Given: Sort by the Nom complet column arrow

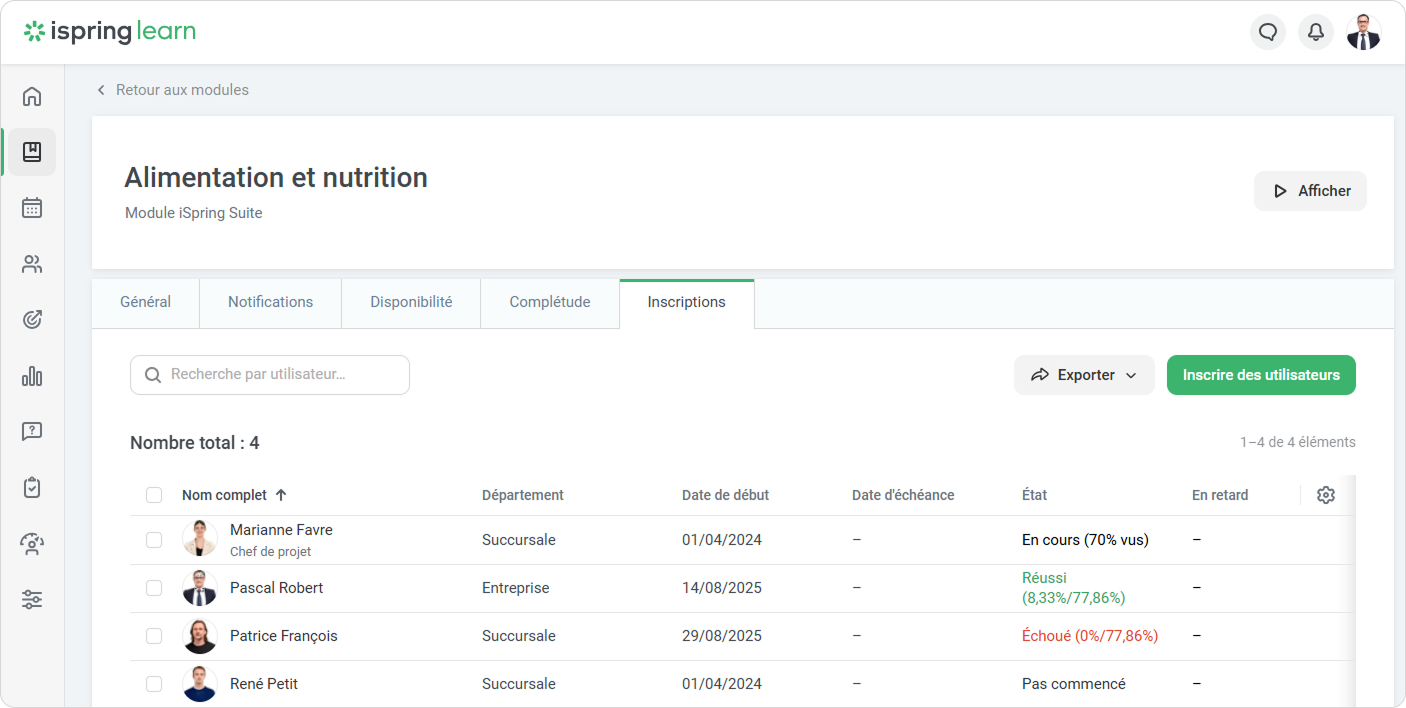Looking at the screenshot, I should [x=281, y=495].
